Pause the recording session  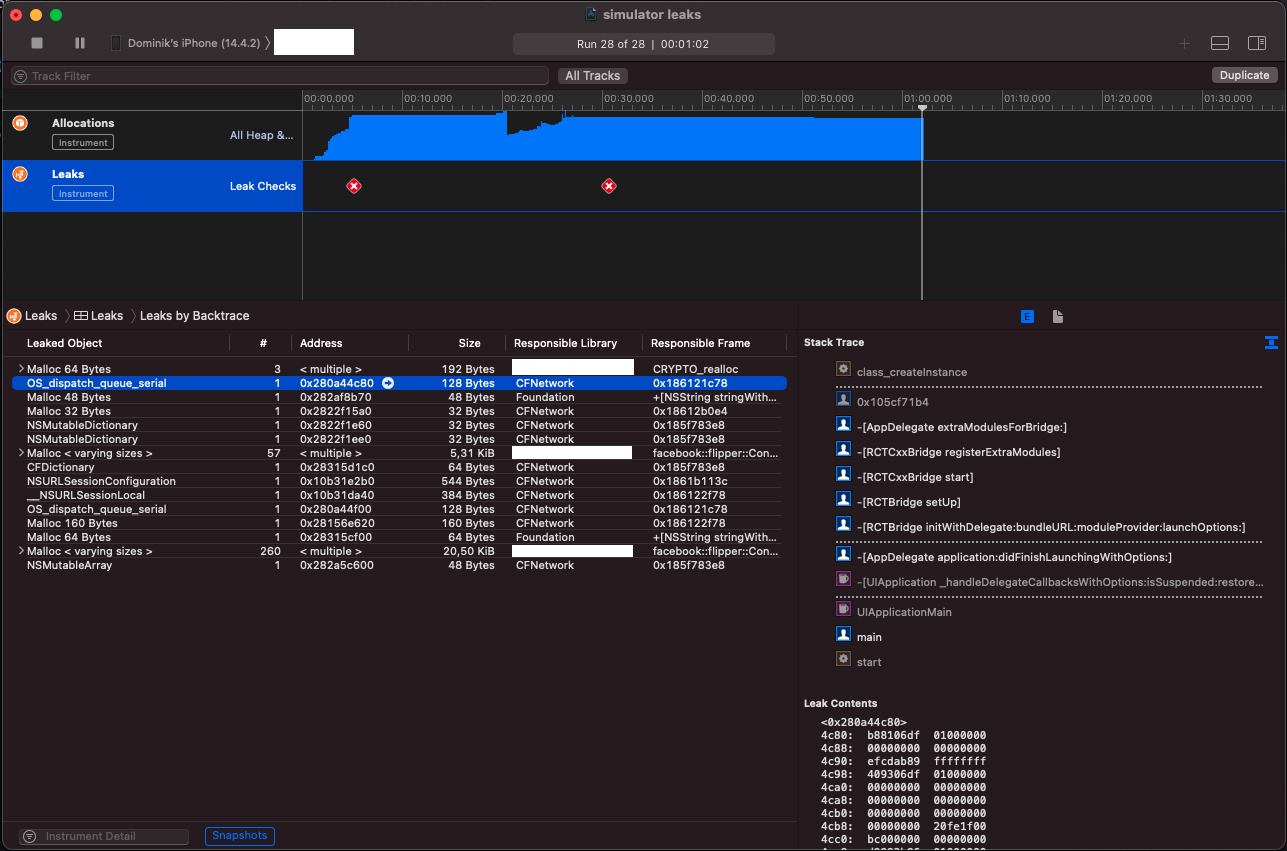[79, 43]
